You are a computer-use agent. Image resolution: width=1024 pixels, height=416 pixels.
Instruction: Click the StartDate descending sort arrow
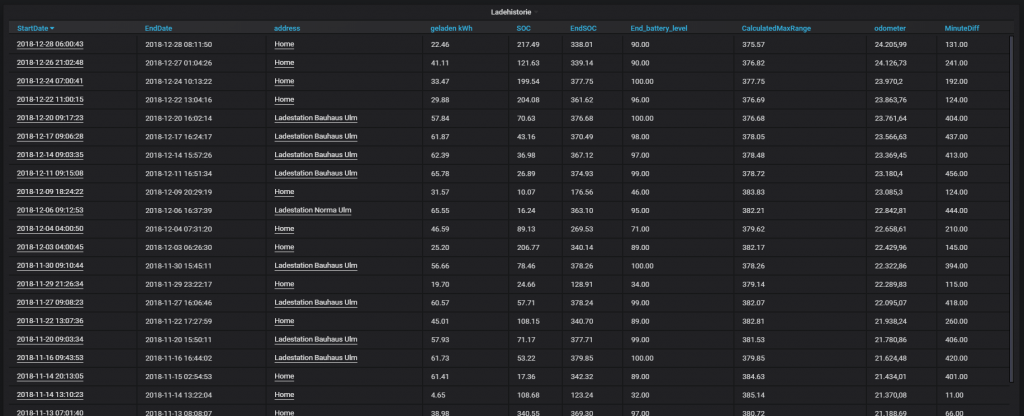pyautogui.click(x=52, y=28)
